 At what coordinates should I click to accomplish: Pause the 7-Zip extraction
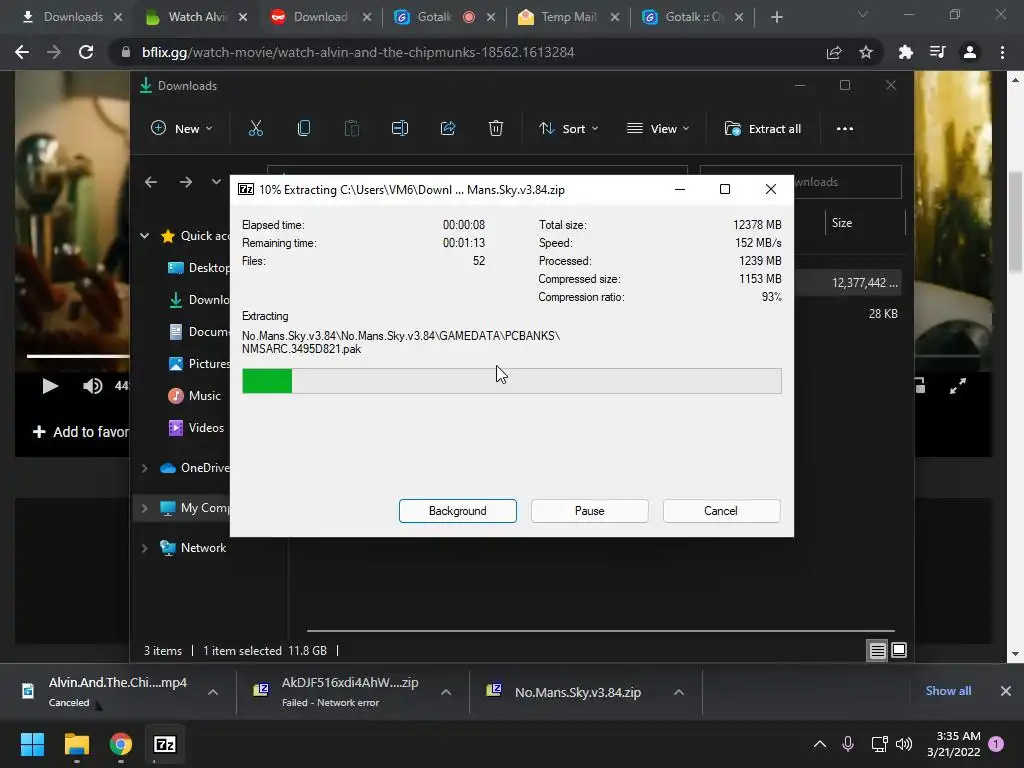589,511
